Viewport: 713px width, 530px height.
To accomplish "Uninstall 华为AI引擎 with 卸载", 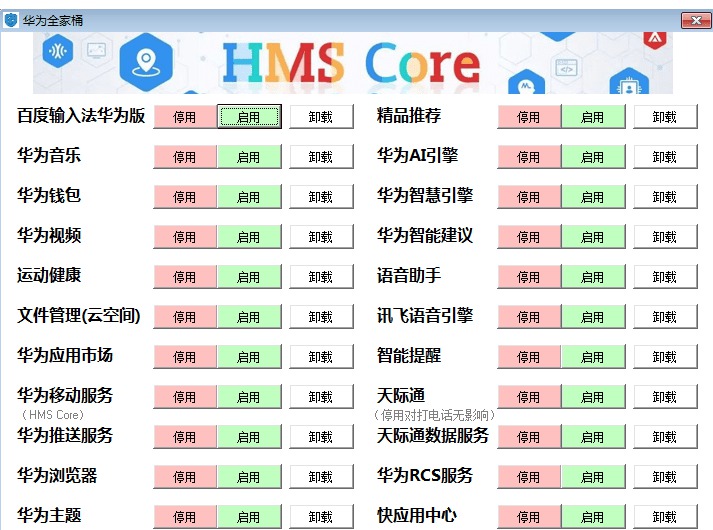I will click(x=665, y=157).
